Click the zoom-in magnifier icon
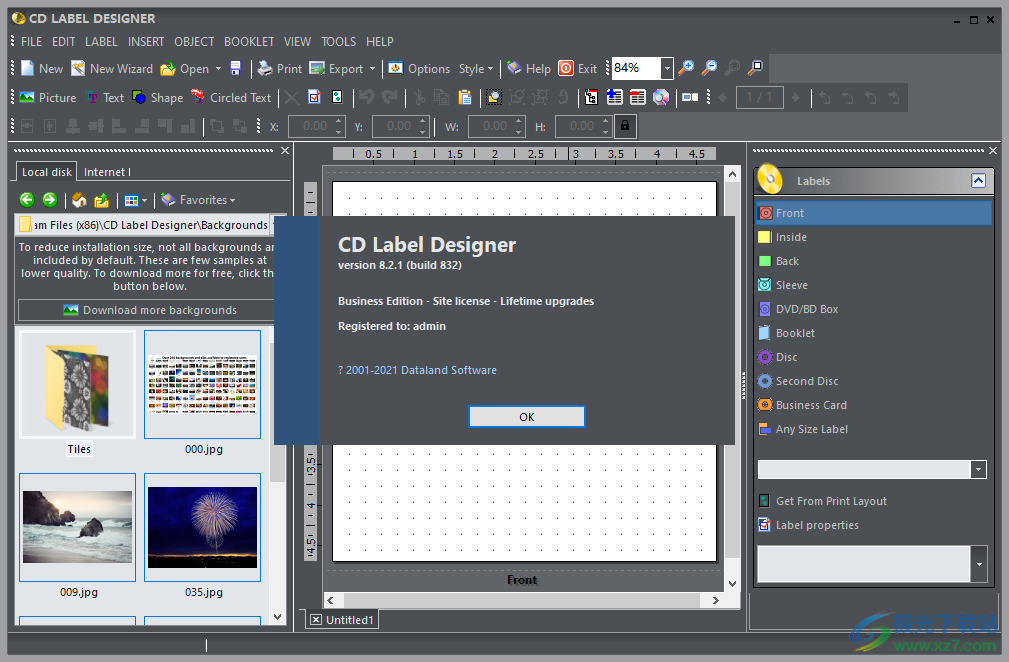 coord(687,68)
